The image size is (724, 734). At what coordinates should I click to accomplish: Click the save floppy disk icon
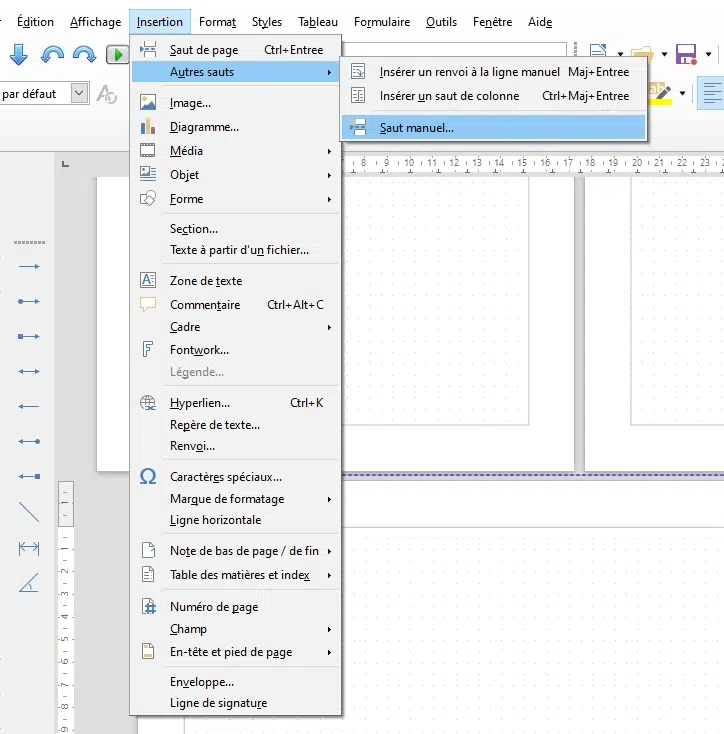[x=687, y=54]
